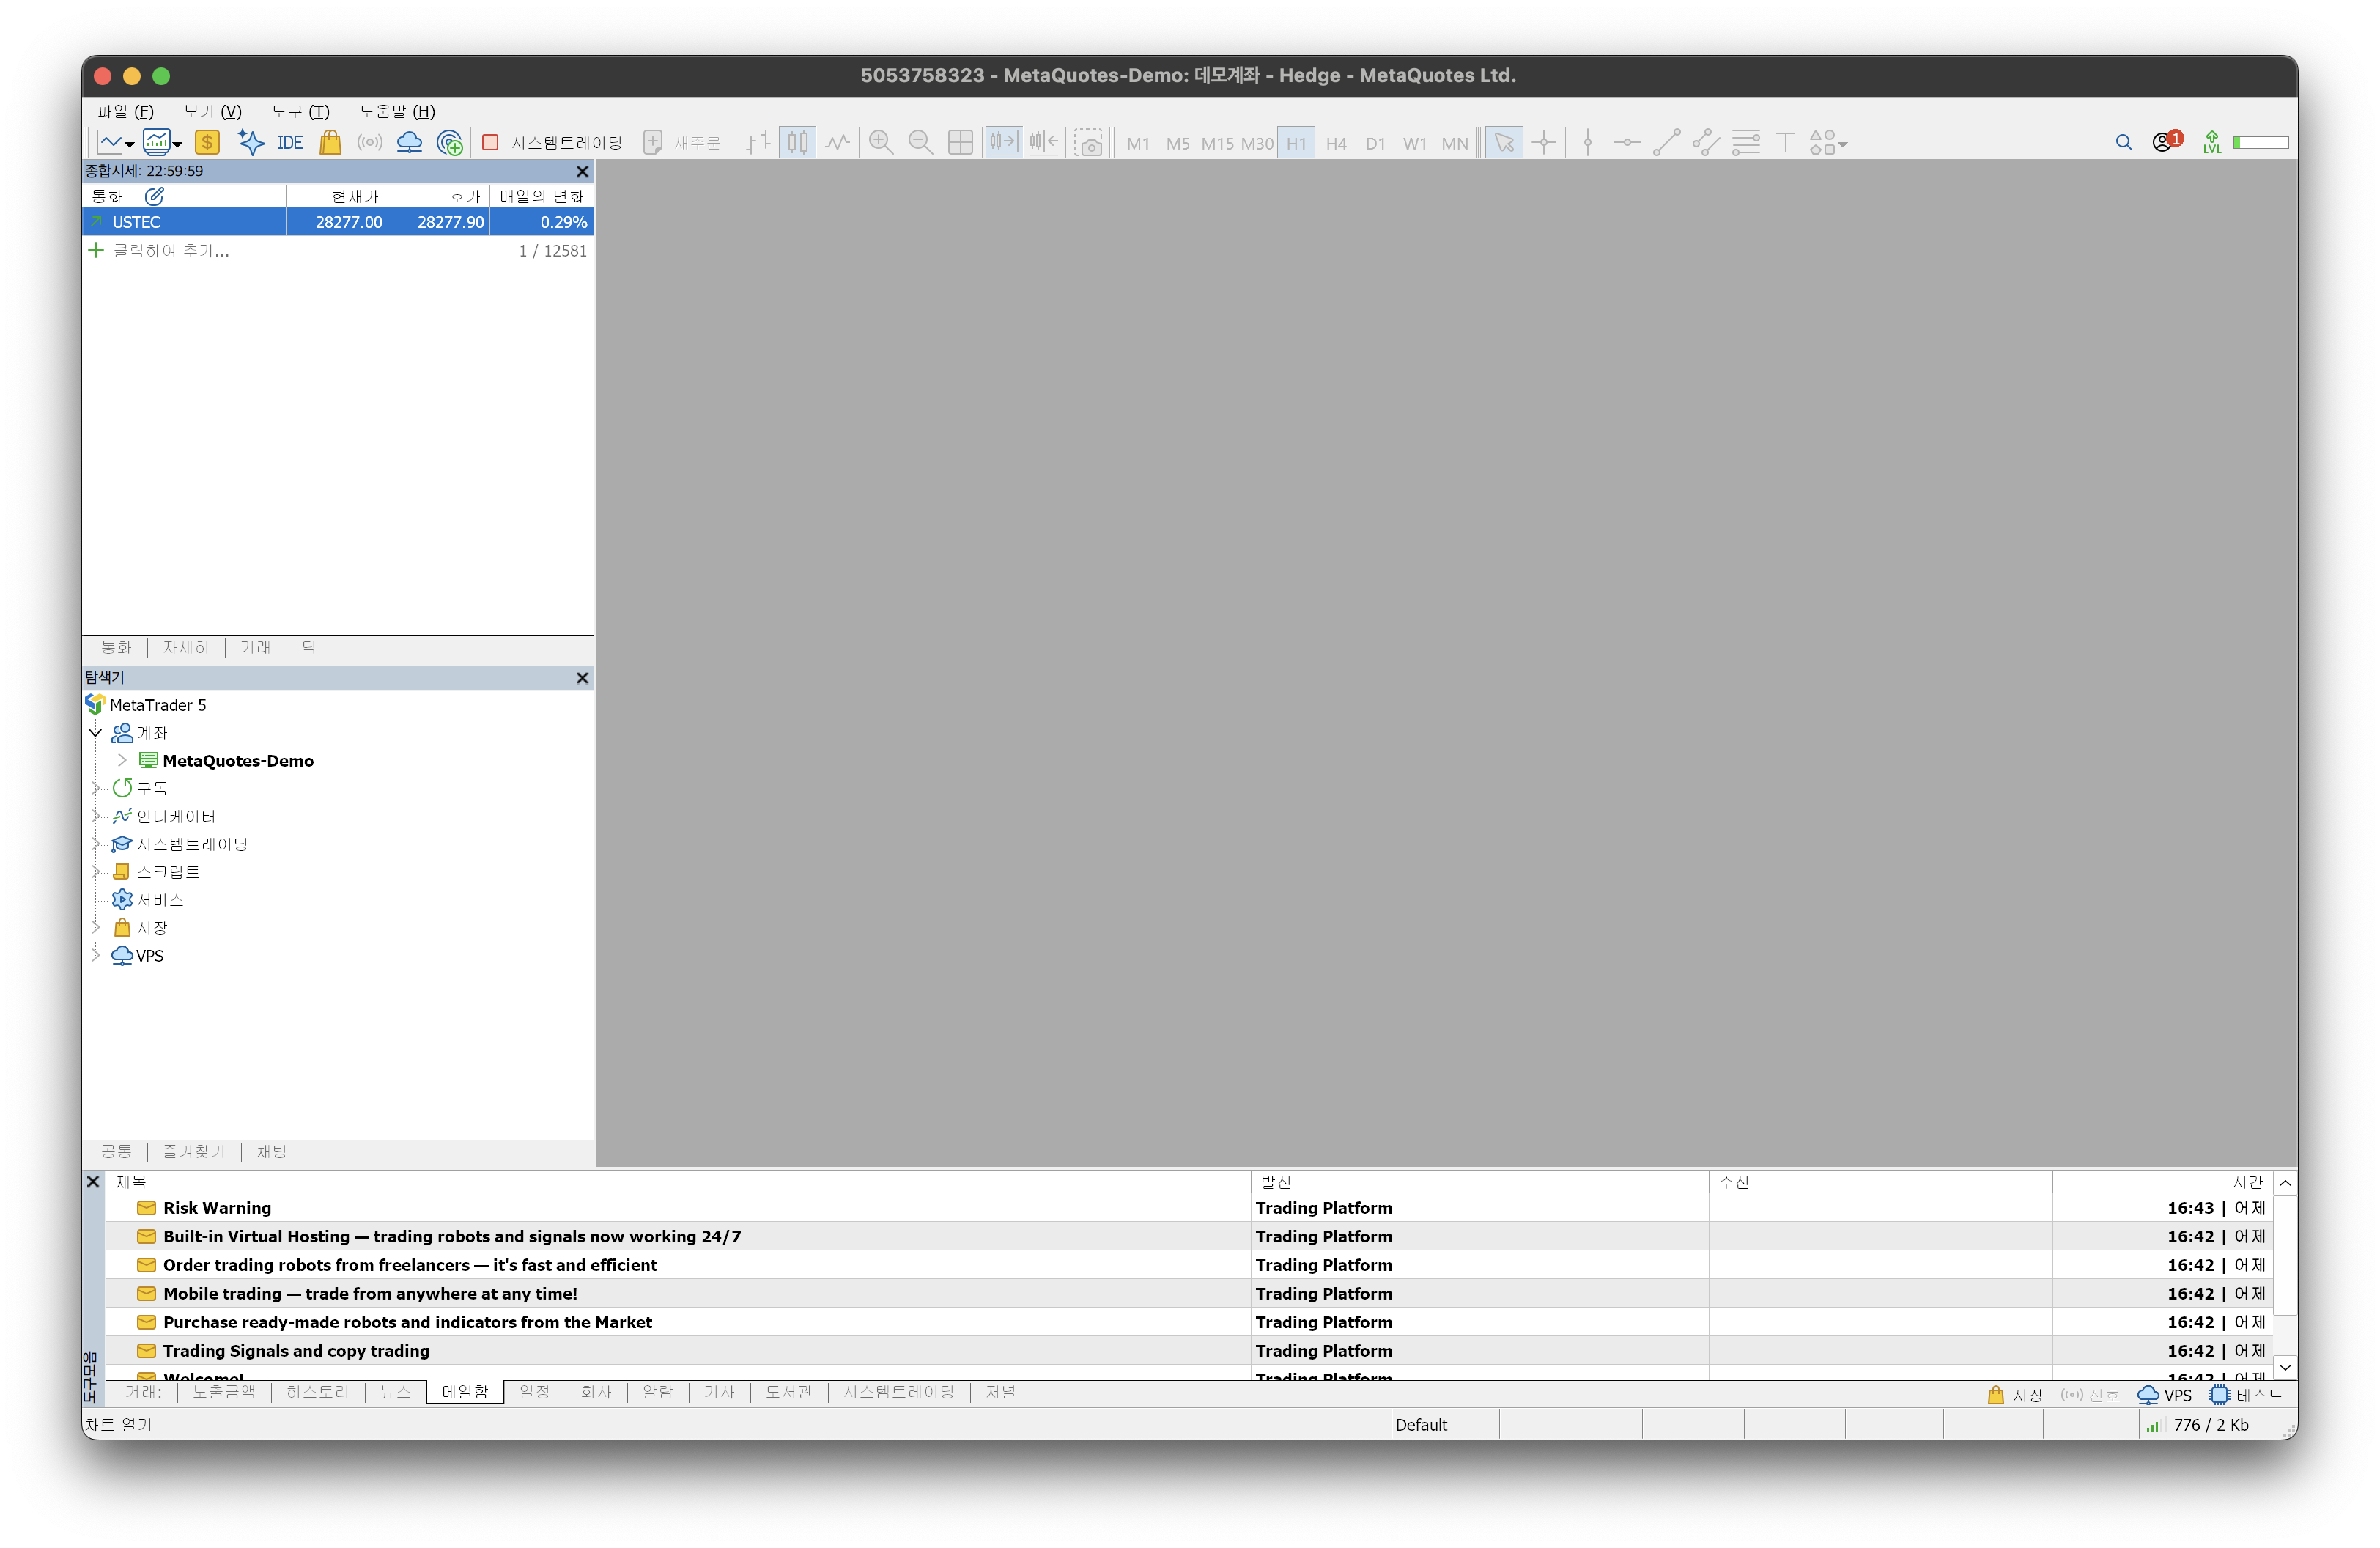The width and height of the screenshot is (2380, 1548).
Task: Edit the symbol list with pencil icon
Action: (154, 196)
